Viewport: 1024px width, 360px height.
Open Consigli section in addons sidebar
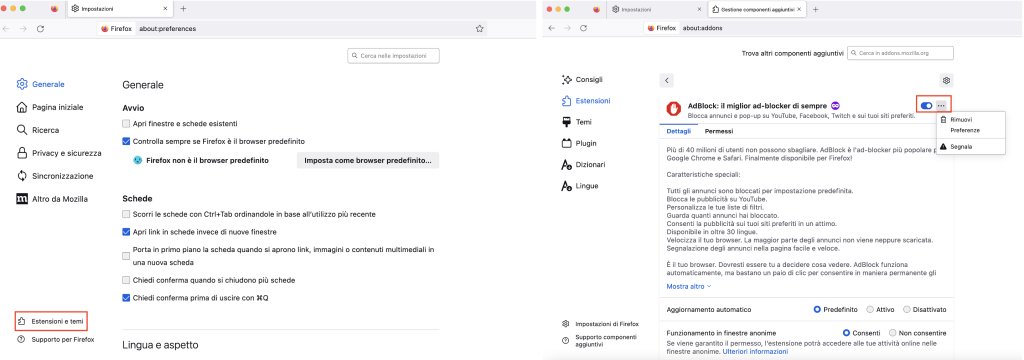[x=582, y=80]
